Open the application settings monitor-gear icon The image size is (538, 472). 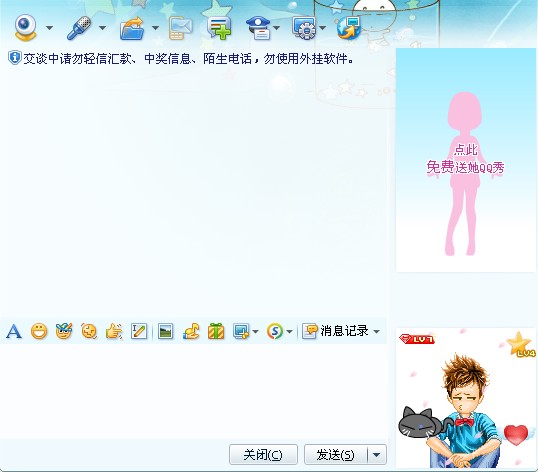[x=304, y=28]
